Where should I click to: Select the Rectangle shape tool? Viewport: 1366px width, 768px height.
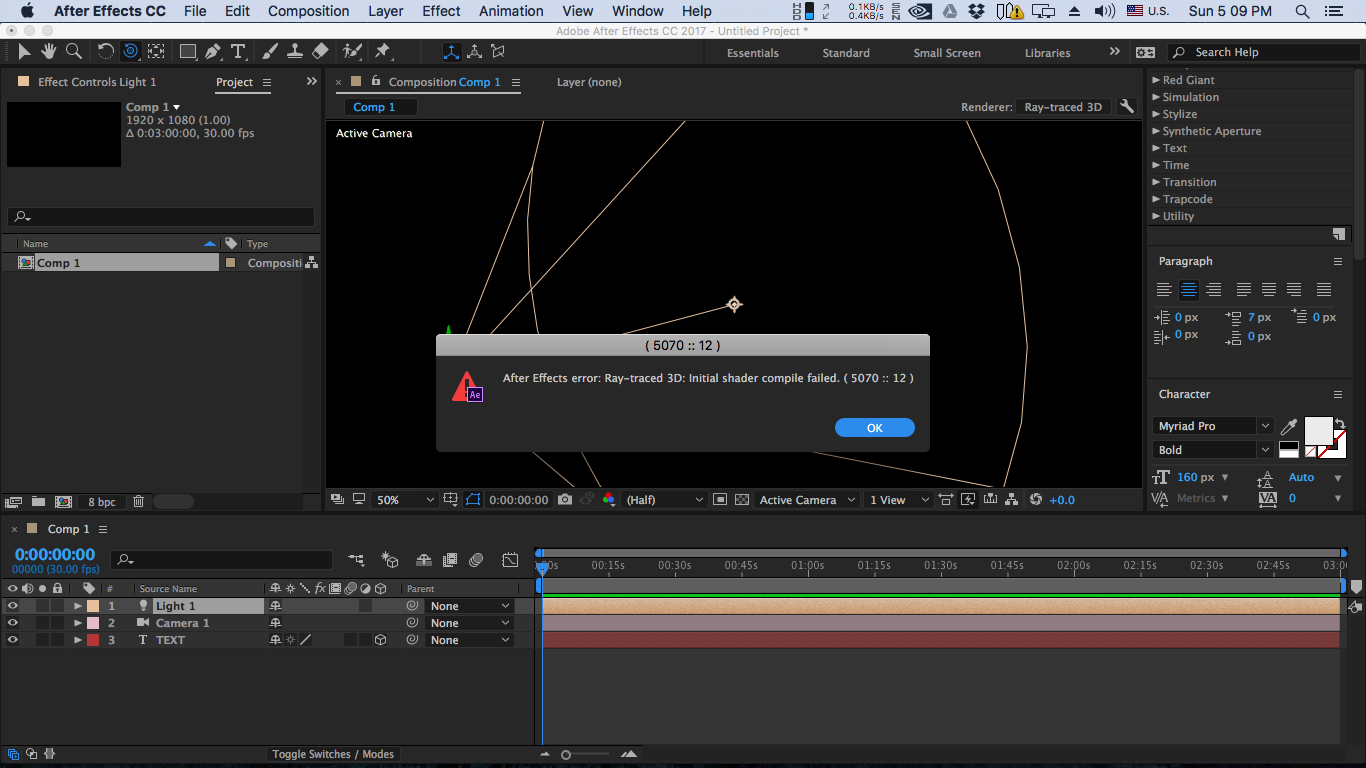tap(188, 51)
